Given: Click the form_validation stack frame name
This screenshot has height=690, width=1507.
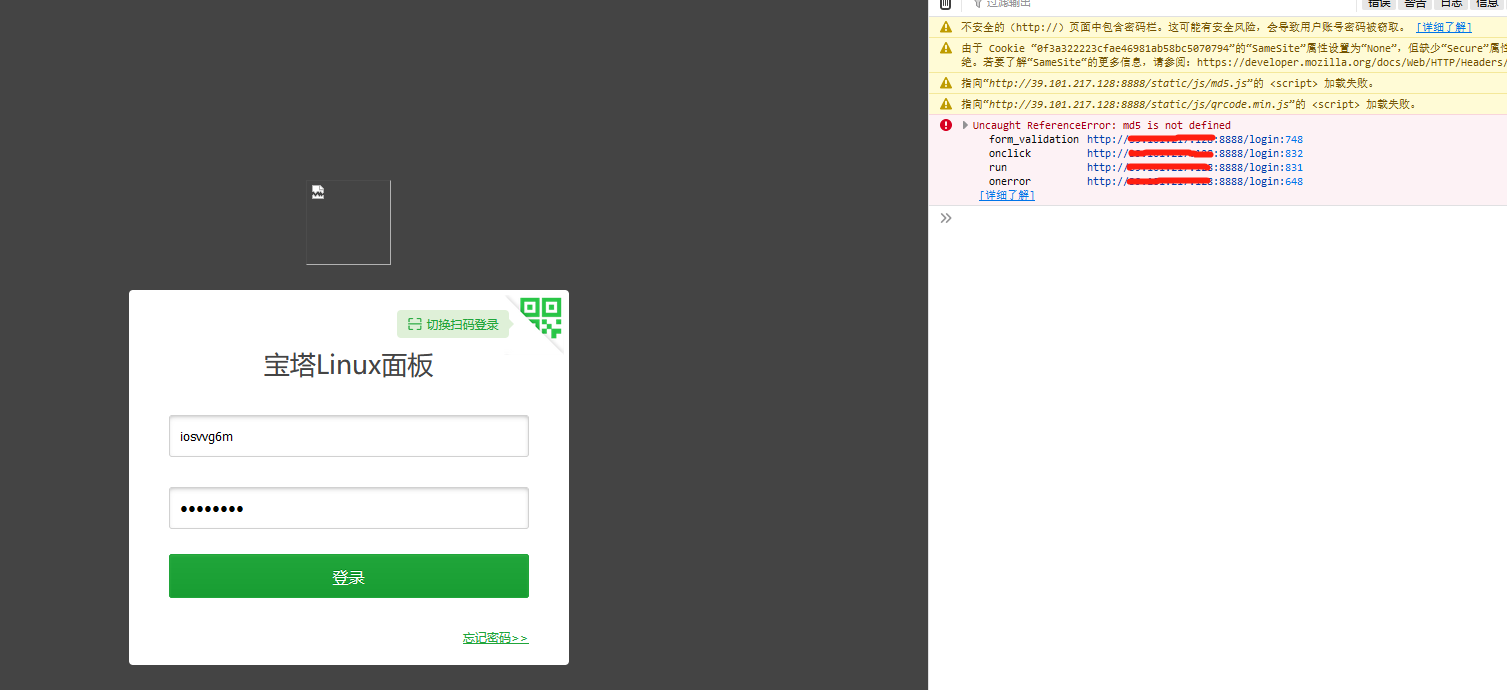Looking at the screenshot, I should click(x=1034, y=139).
